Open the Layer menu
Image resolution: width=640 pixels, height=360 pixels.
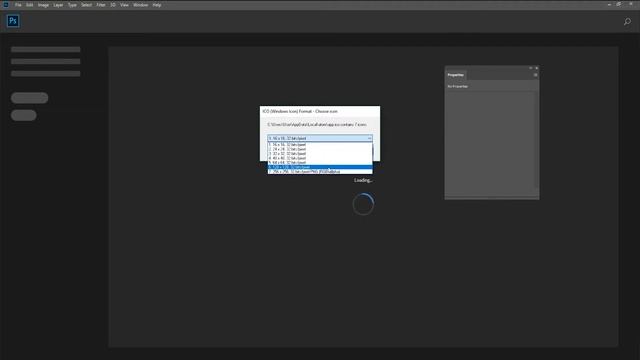tap(58, 5)
